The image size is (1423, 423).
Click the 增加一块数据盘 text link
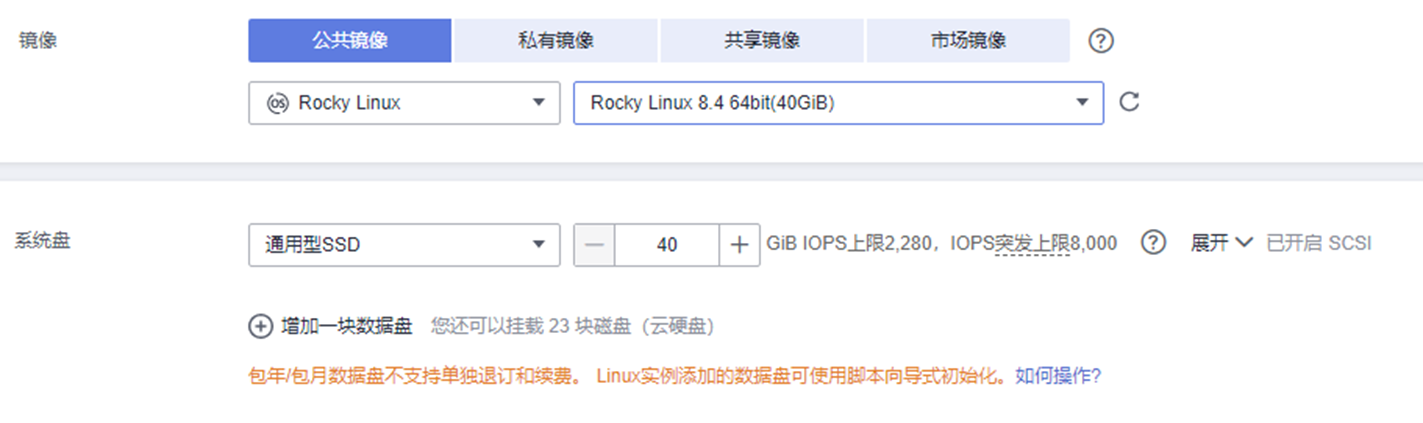tap(347, 326)
